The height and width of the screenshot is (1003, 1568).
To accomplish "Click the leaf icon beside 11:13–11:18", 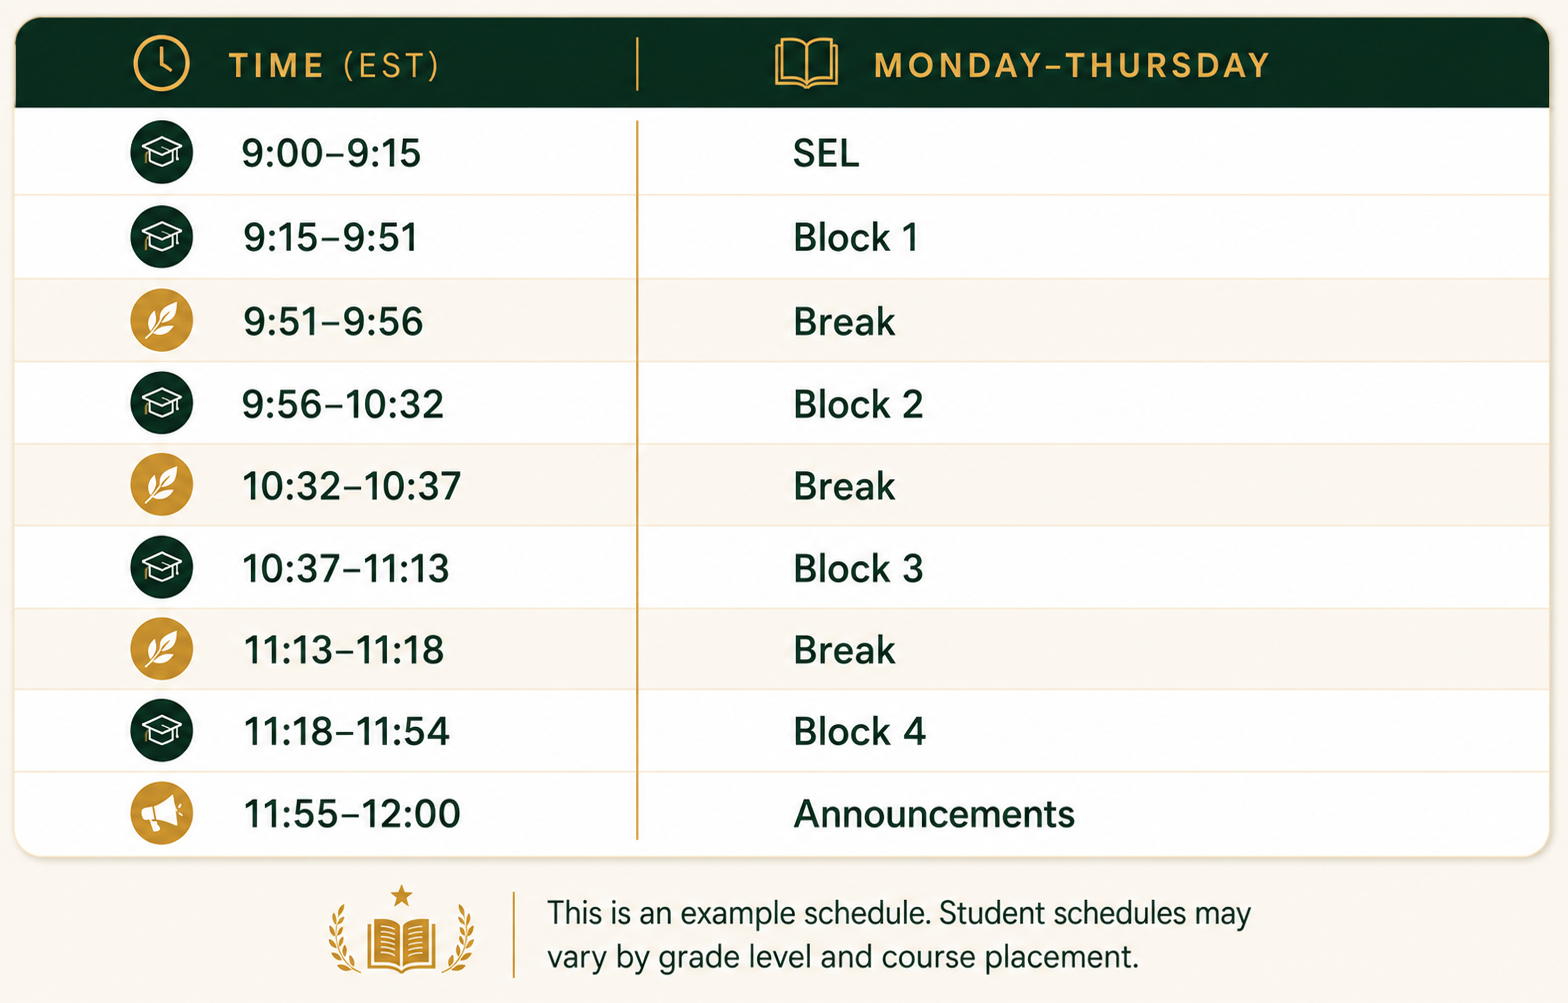I will (161, 649).
